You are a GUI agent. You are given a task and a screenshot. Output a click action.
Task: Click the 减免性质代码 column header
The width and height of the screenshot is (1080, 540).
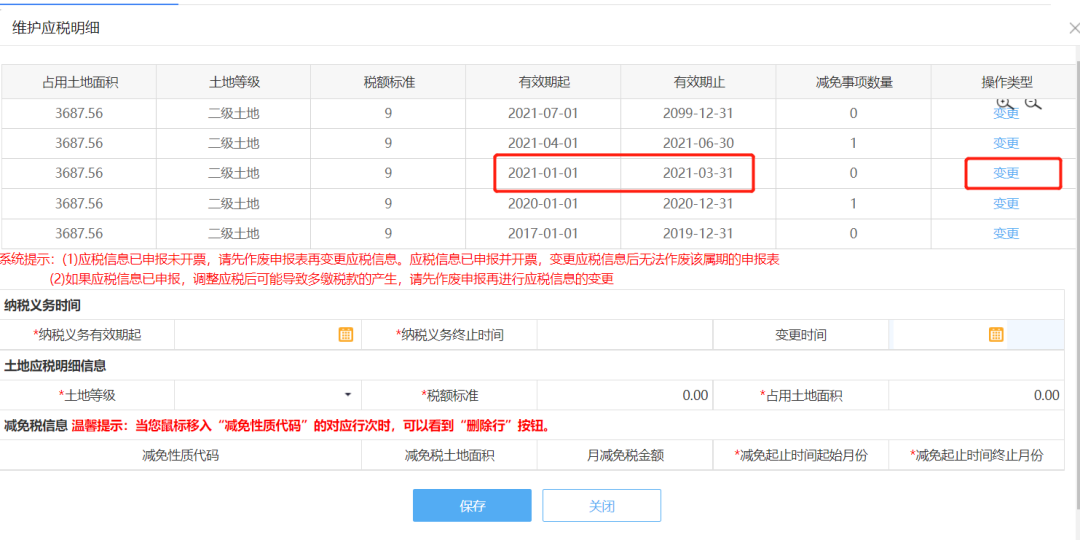tap(180, 455)
